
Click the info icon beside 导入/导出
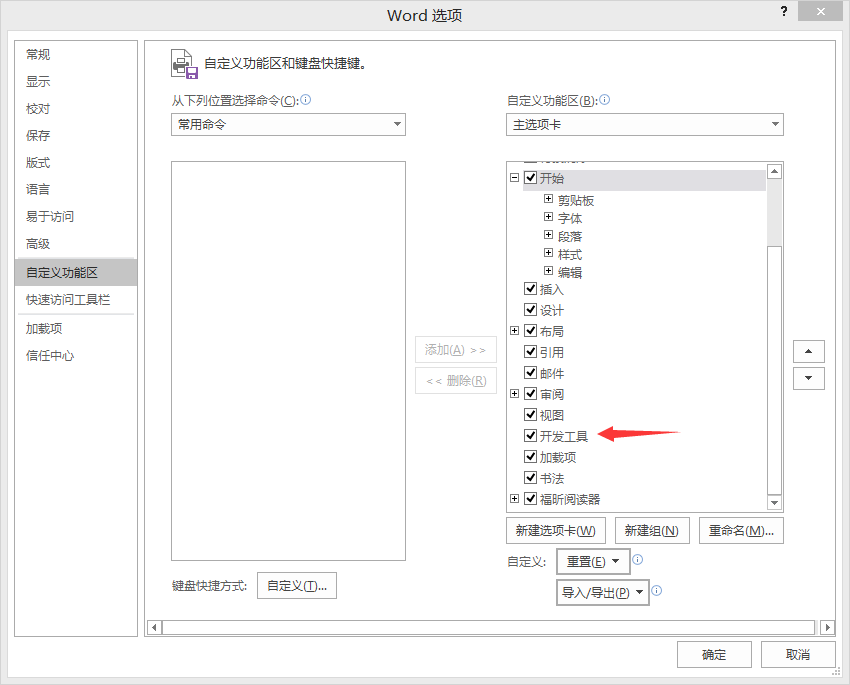pos(658,591)
